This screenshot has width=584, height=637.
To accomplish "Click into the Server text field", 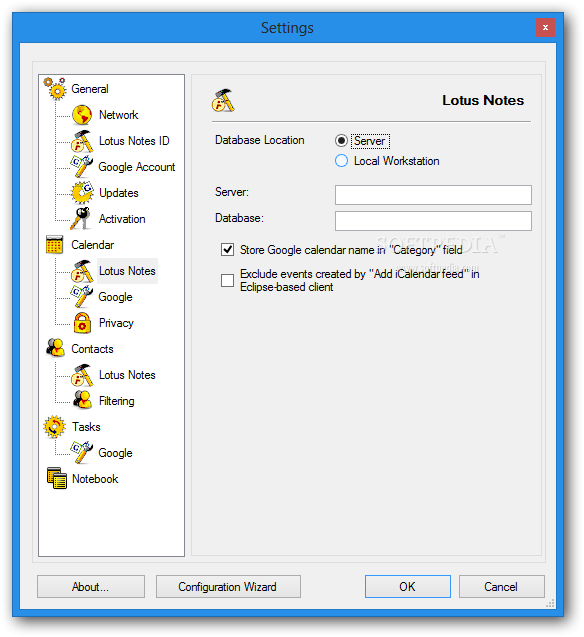I will (x=433, y=195).
